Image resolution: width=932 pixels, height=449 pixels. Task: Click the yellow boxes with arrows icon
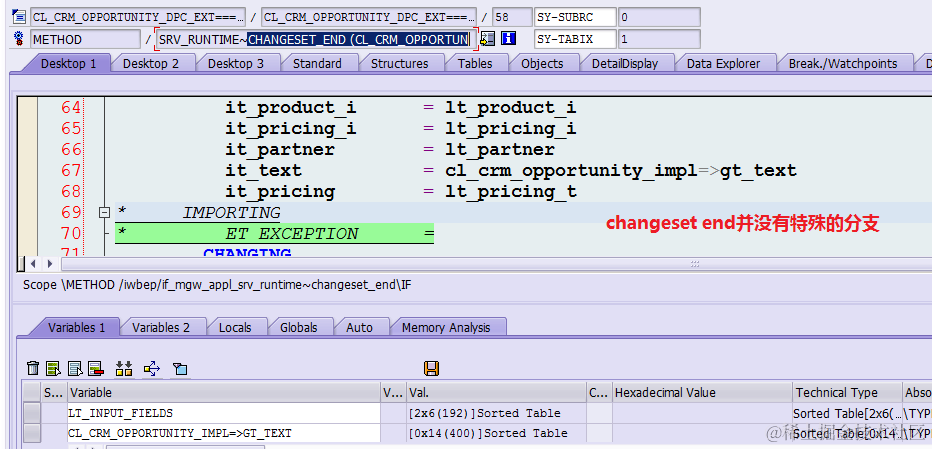click(x=124, y=369)
